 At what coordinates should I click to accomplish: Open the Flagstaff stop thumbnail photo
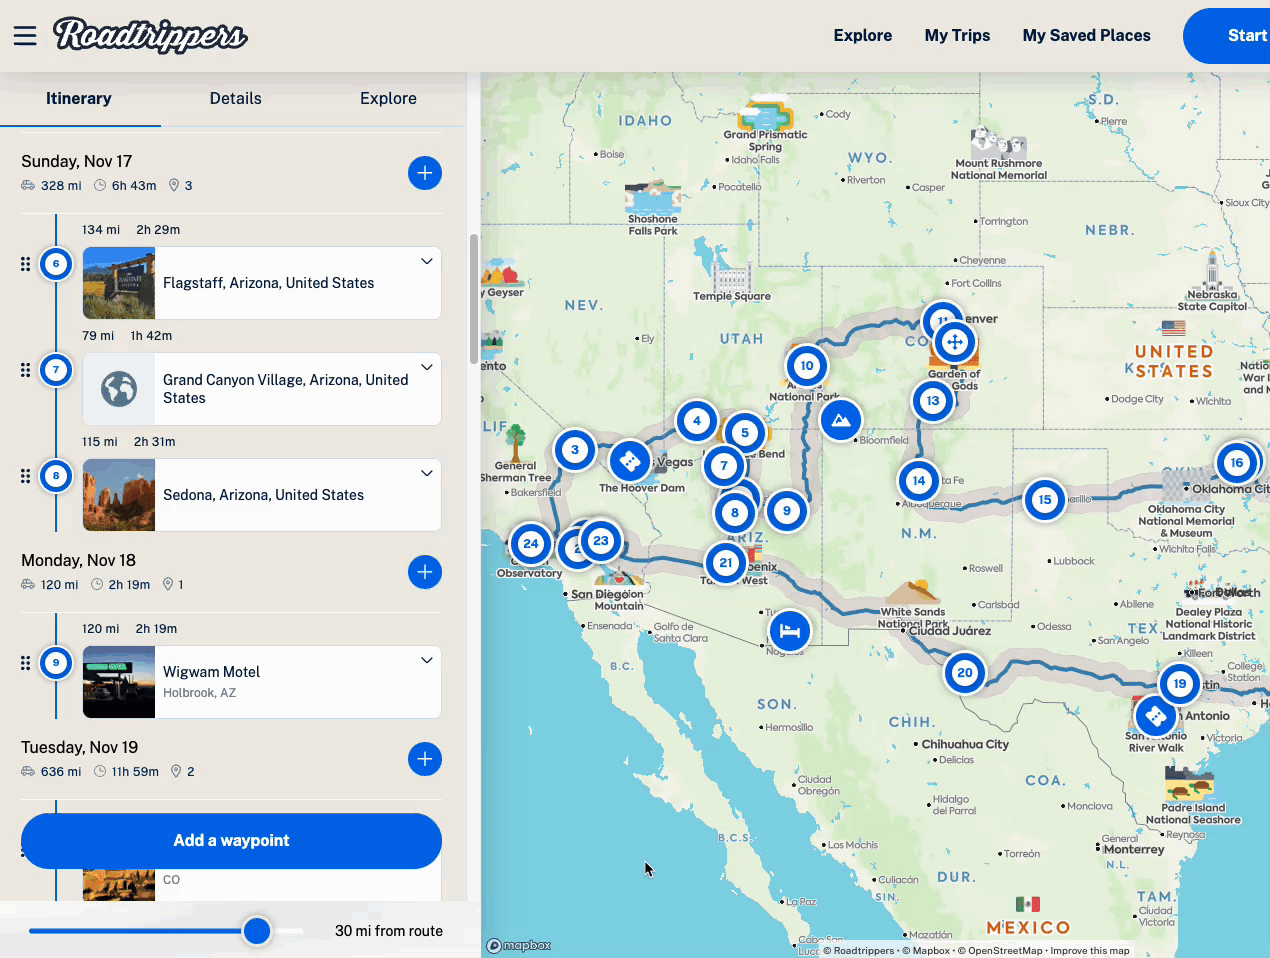coord(119,283)
